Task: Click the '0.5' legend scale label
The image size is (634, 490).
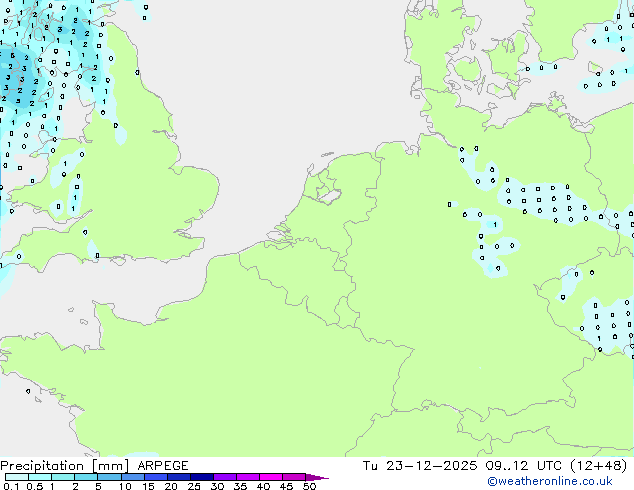Action: [x=35, y=486]
